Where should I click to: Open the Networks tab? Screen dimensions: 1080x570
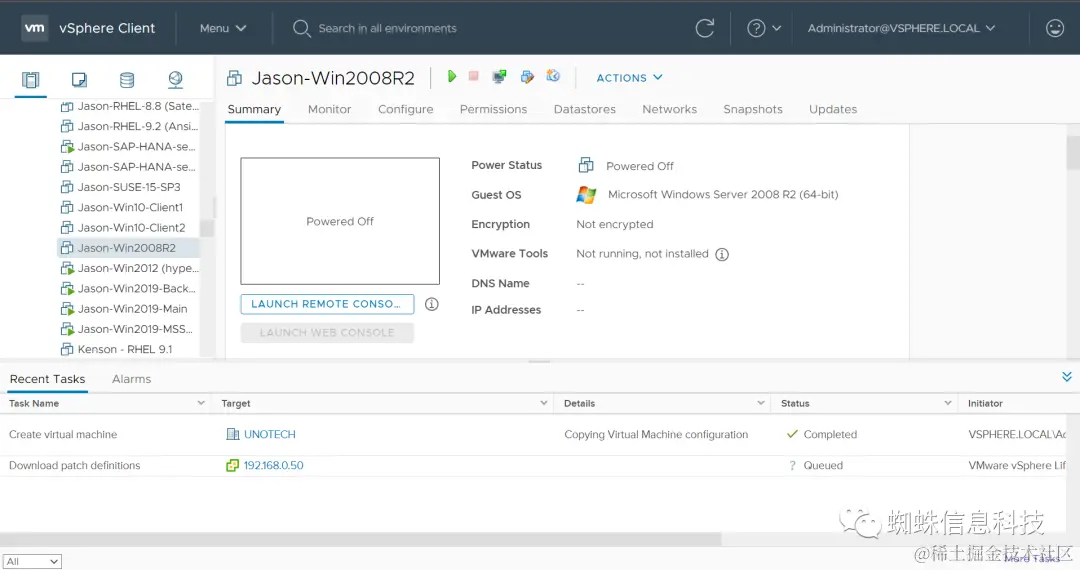point(669,109)
